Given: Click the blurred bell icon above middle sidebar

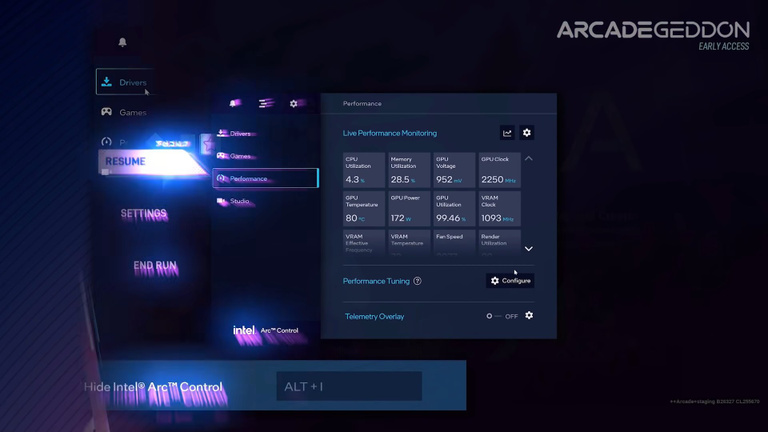Looking at the screenshot, I should click(235, 103).
